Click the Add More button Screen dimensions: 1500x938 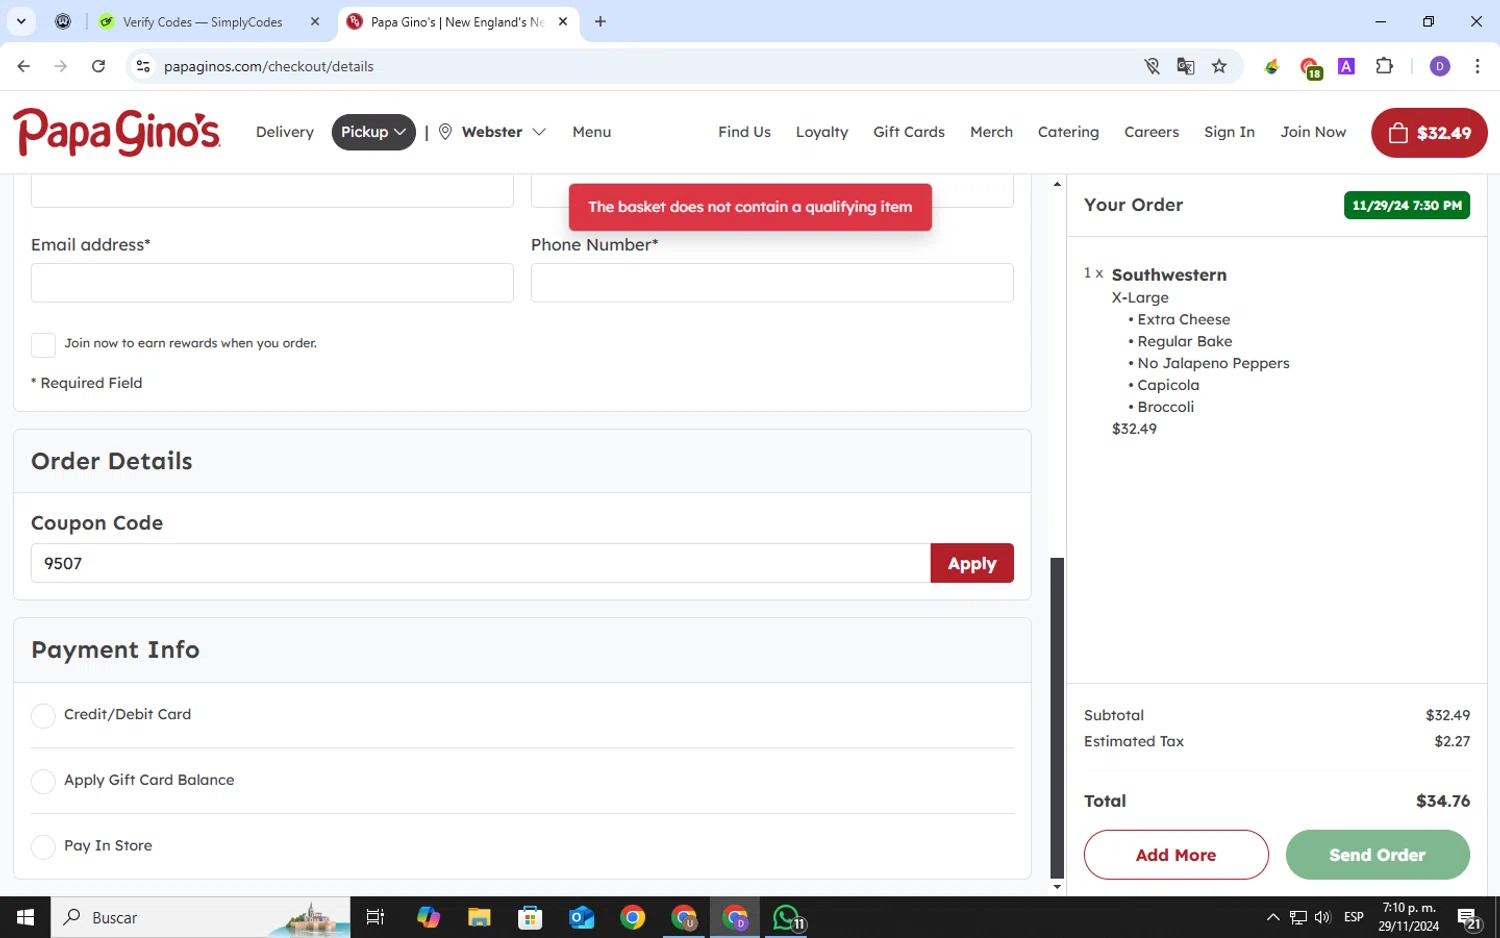point(1176,855)
